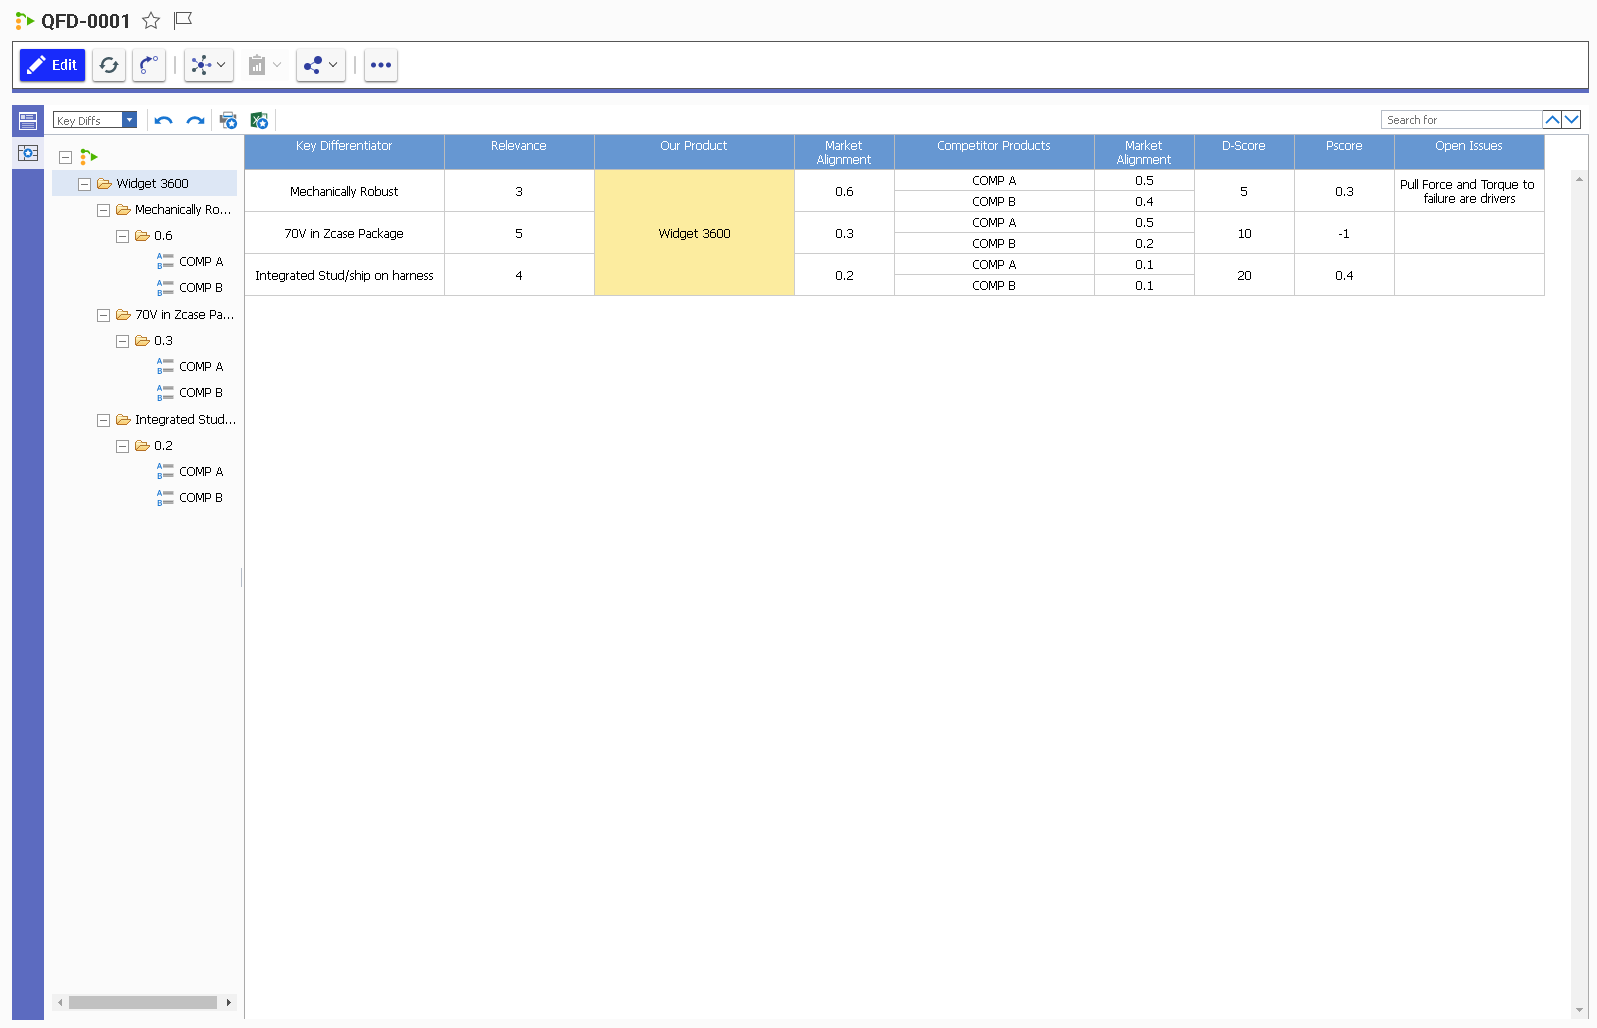Click the search previous up arrow

click(x=1552, y=120)
